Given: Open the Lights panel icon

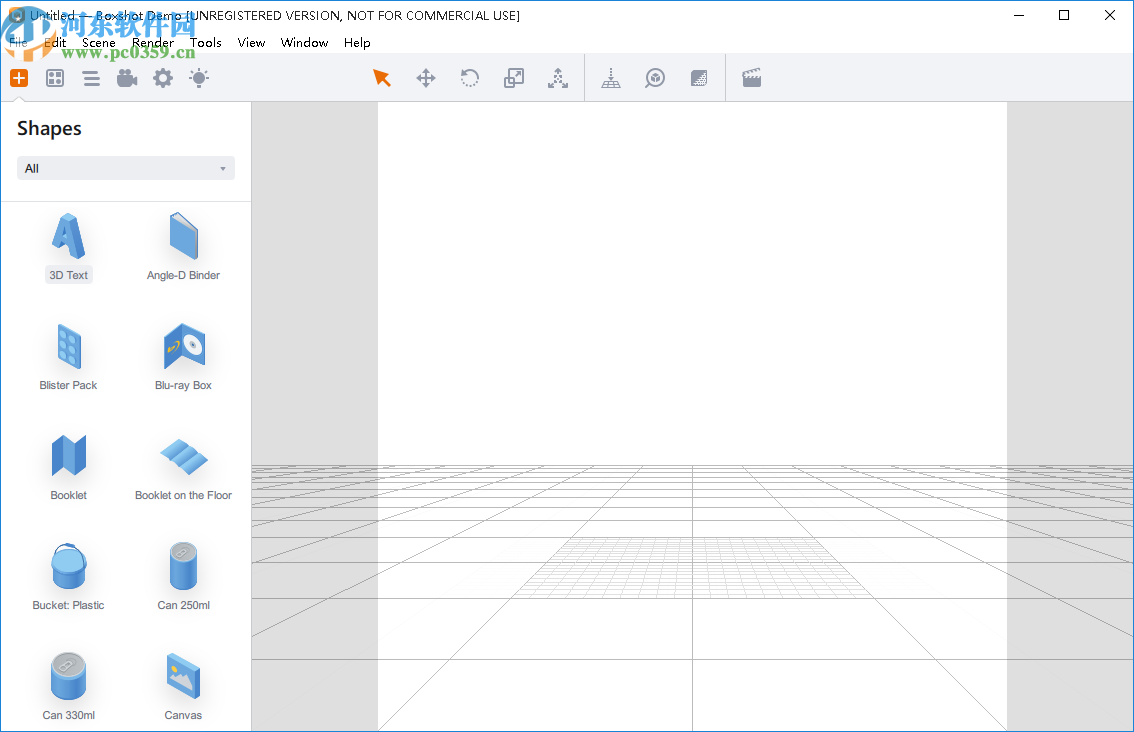Looking at the screenshot, I should point(199,77).
